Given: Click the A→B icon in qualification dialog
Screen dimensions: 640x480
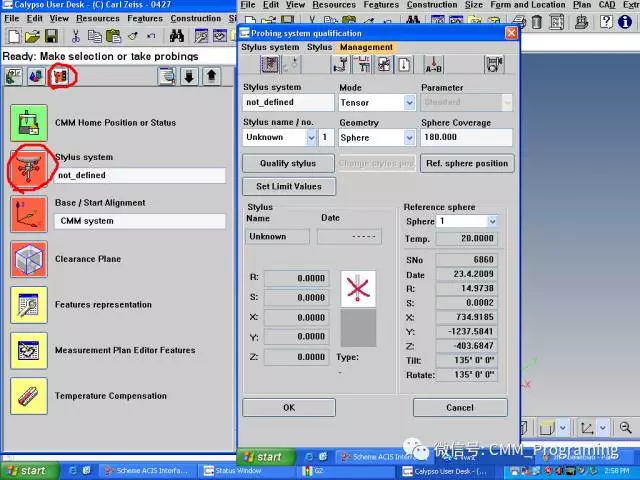Looking at the screenshot, I should tap(433, 64).
